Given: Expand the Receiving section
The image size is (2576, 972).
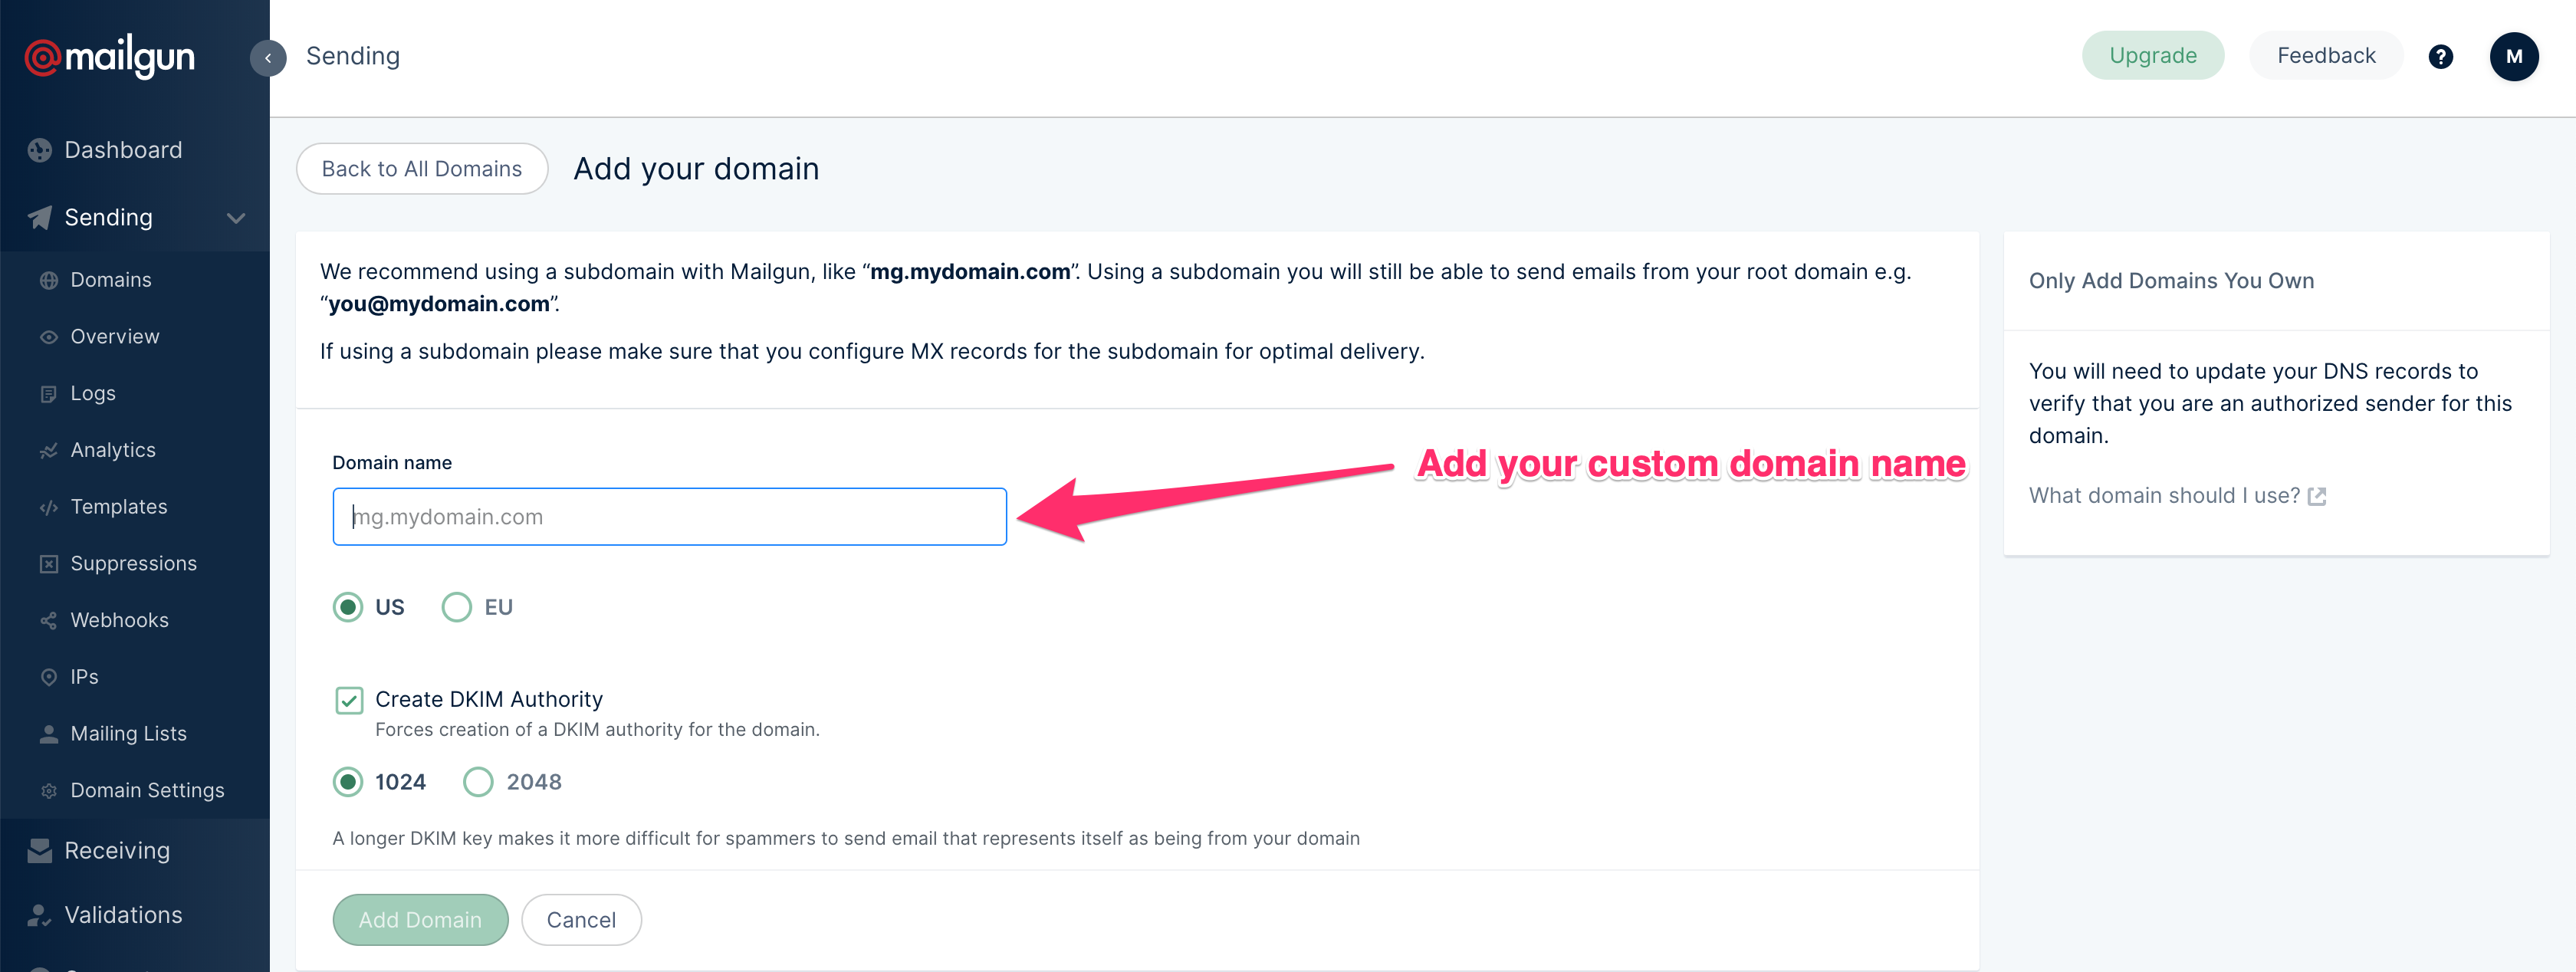Looking at the screenshot, I should tap(117, 851).
